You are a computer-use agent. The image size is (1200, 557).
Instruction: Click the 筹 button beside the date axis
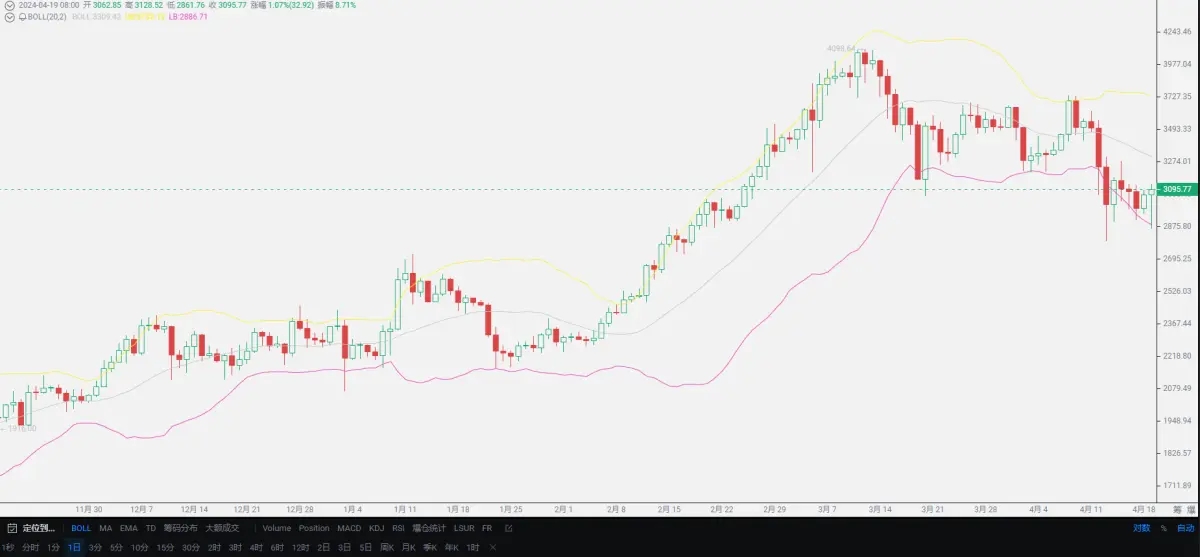pos(1177,509)
